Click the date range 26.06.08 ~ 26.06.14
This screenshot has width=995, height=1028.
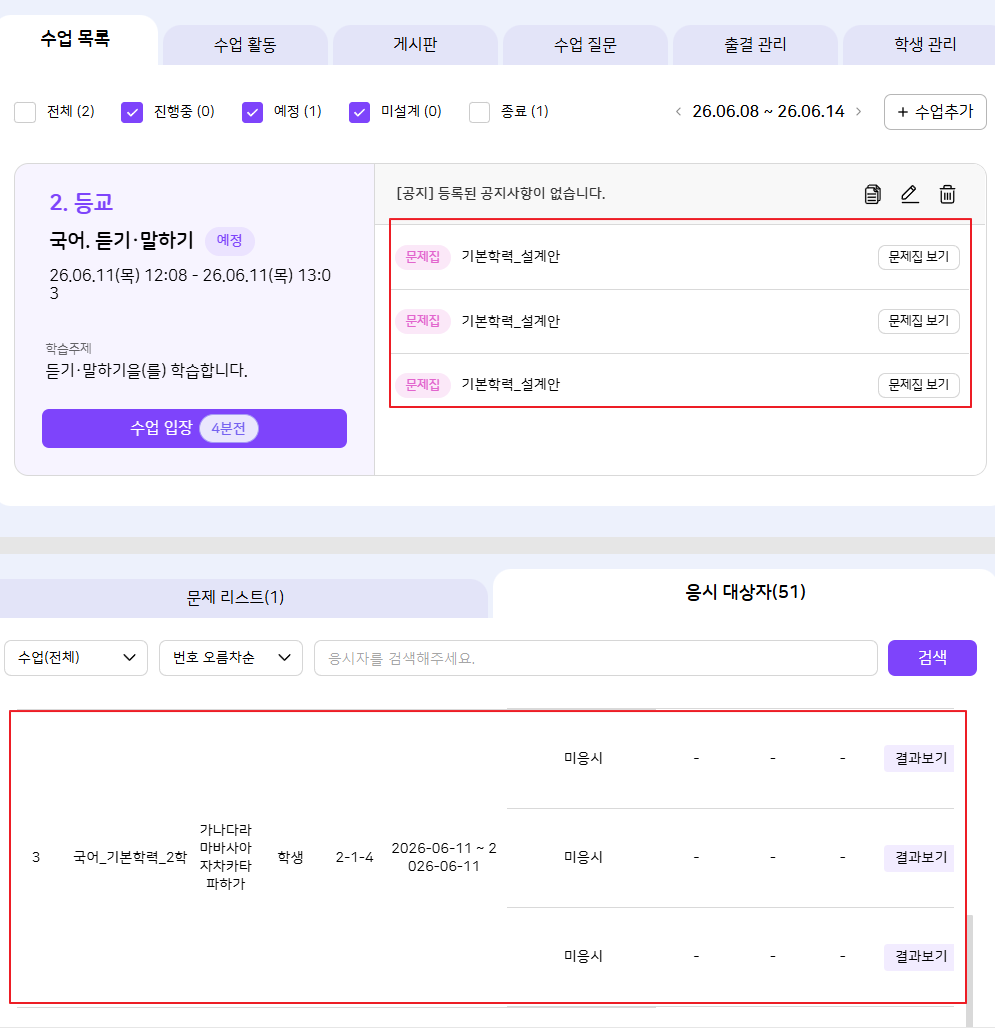768,111
